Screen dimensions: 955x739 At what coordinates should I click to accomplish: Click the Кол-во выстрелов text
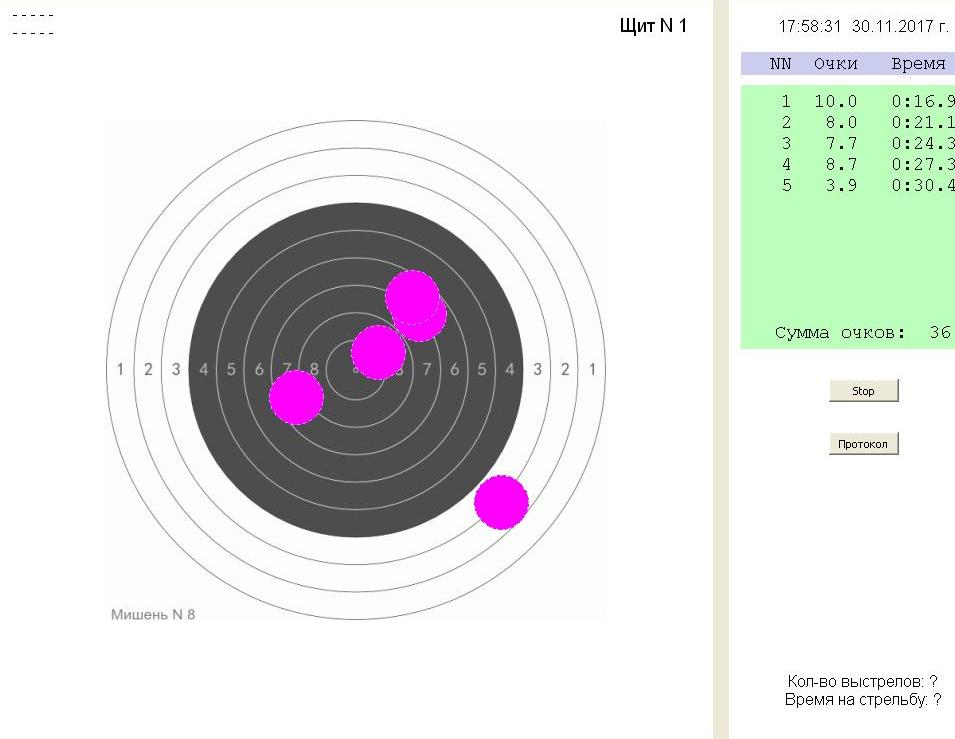pos(862,681)
